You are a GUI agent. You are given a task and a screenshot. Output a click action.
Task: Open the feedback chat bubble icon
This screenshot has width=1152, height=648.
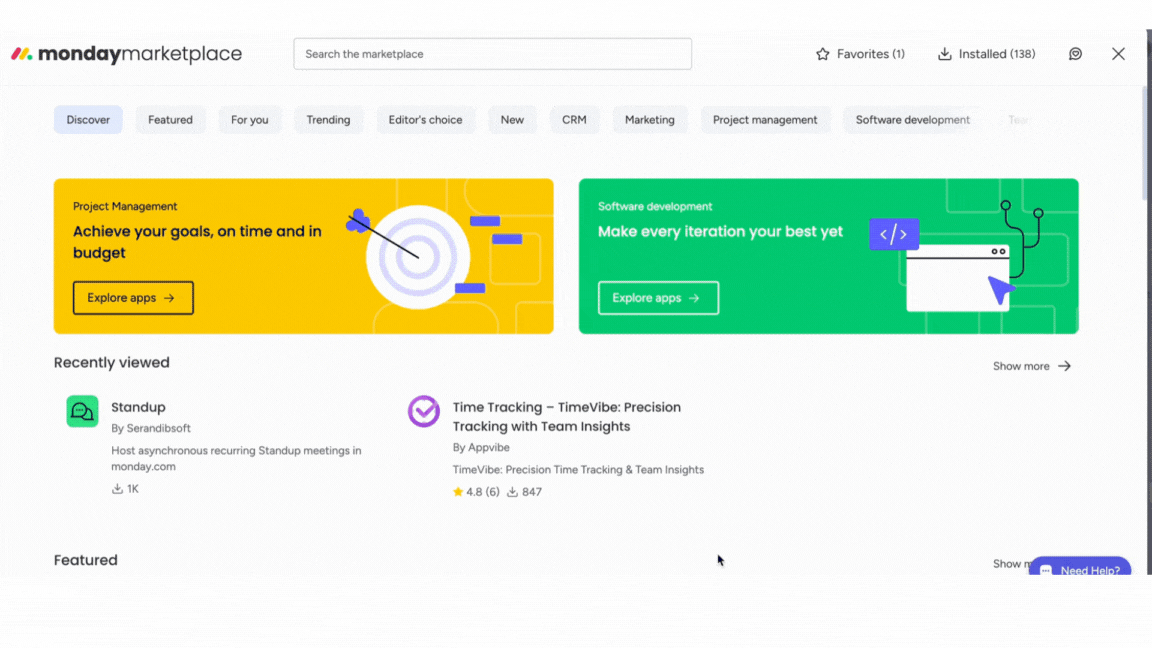pyautogui.click(x=1076, y=54)
